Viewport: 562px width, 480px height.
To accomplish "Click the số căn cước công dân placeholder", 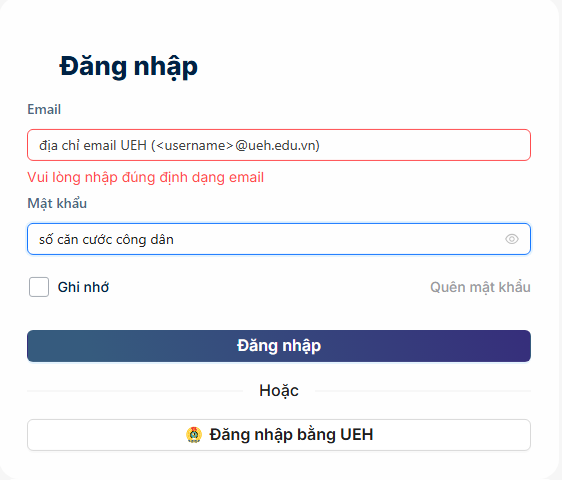I will tap(106, 239).
